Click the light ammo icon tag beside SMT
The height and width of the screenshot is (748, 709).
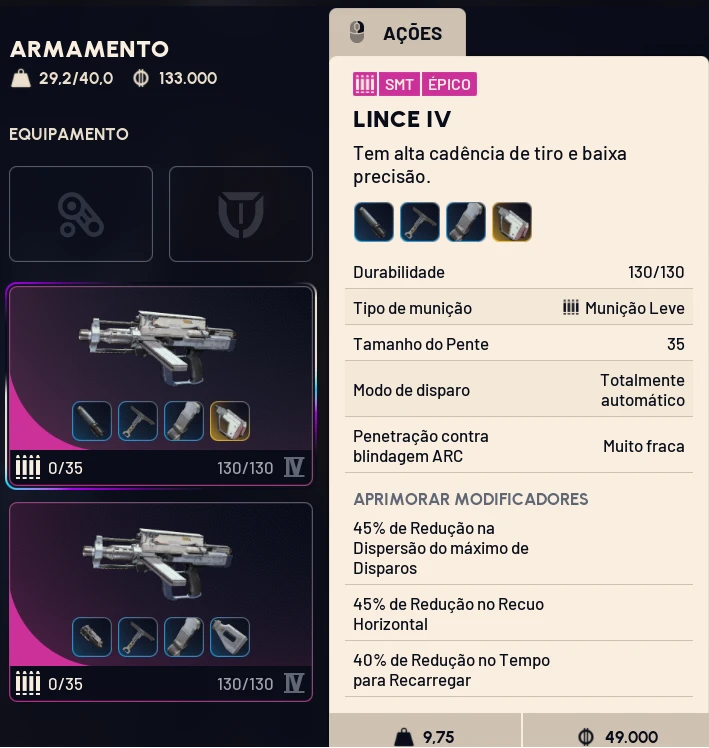365,85
